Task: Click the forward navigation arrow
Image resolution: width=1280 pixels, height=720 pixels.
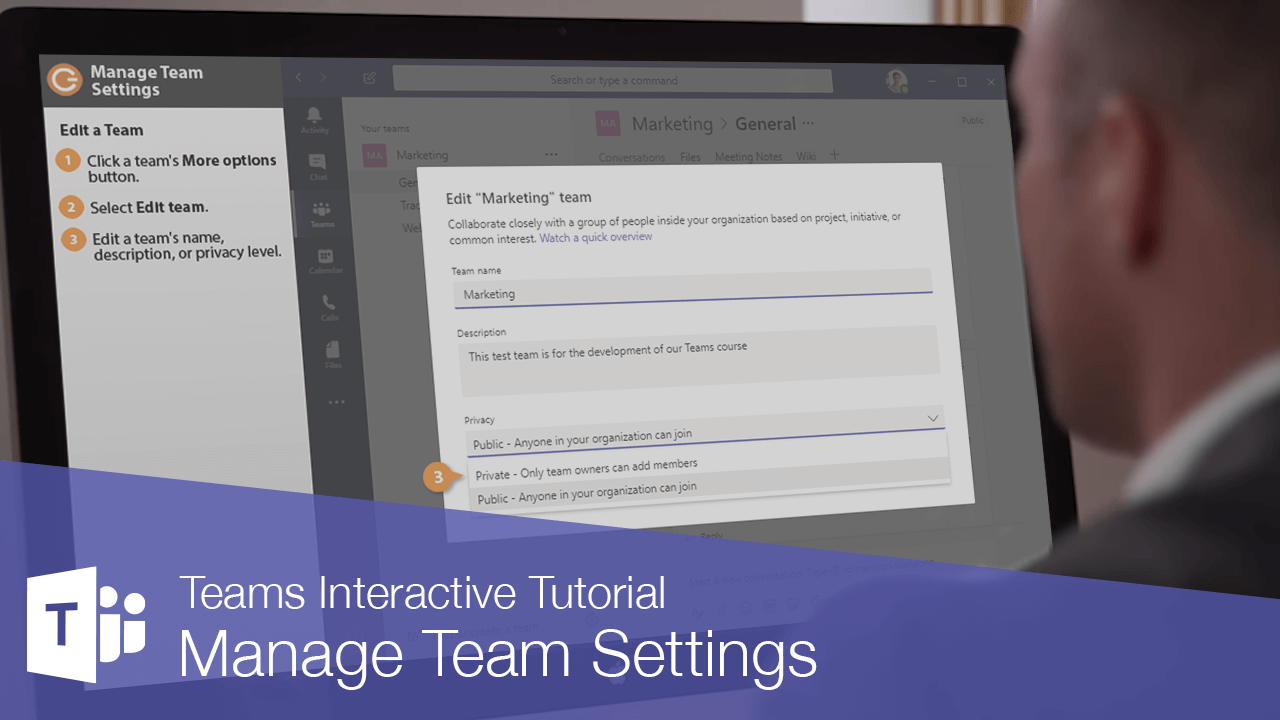Action: (x=324, y=77)
